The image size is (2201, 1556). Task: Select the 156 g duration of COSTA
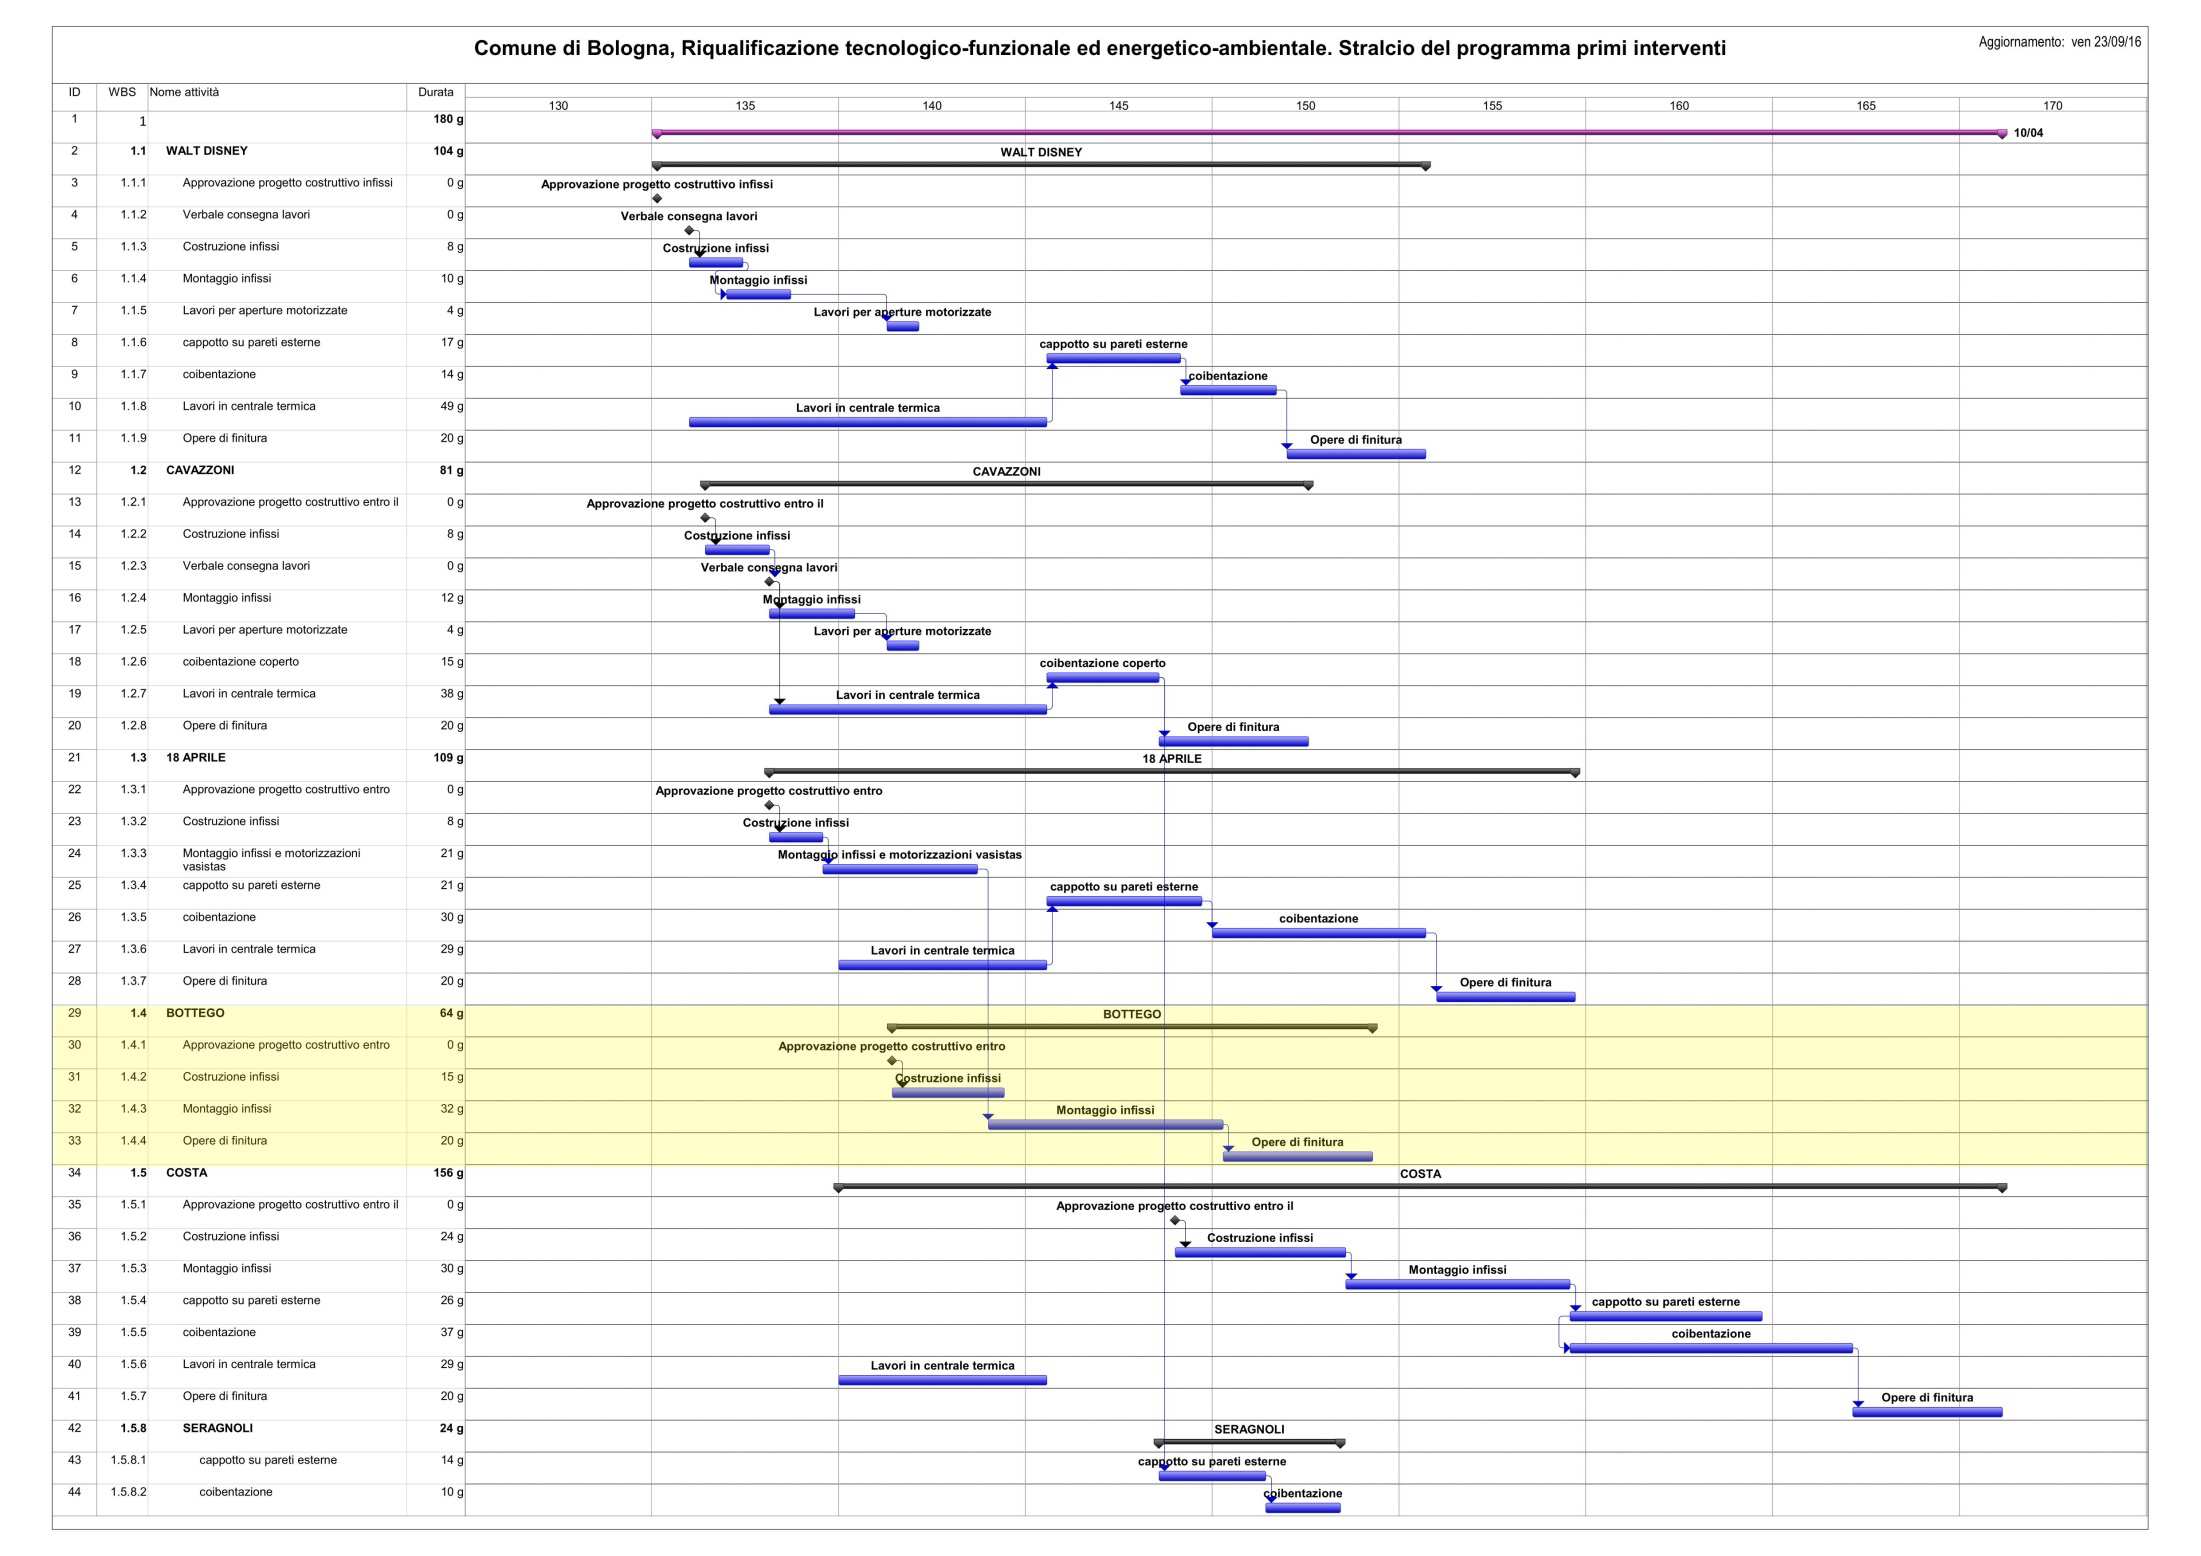pos(448,1173)
